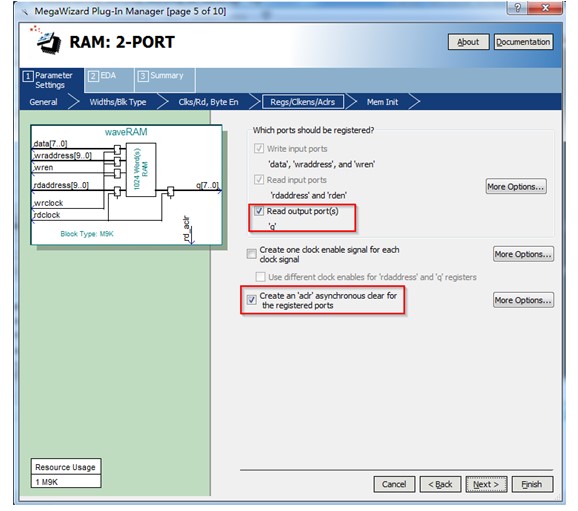Click the Block Type: M9K text
The image size is (578, 511).
tap(87, 234)
